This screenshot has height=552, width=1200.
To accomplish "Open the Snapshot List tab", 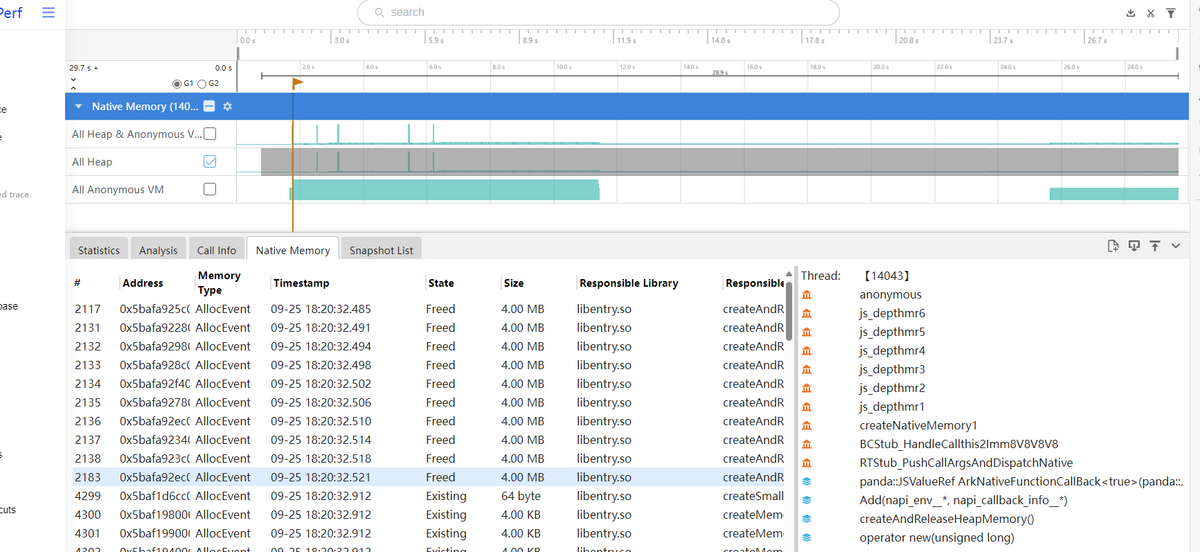I will pyautogui.click(x=380, y=250).
